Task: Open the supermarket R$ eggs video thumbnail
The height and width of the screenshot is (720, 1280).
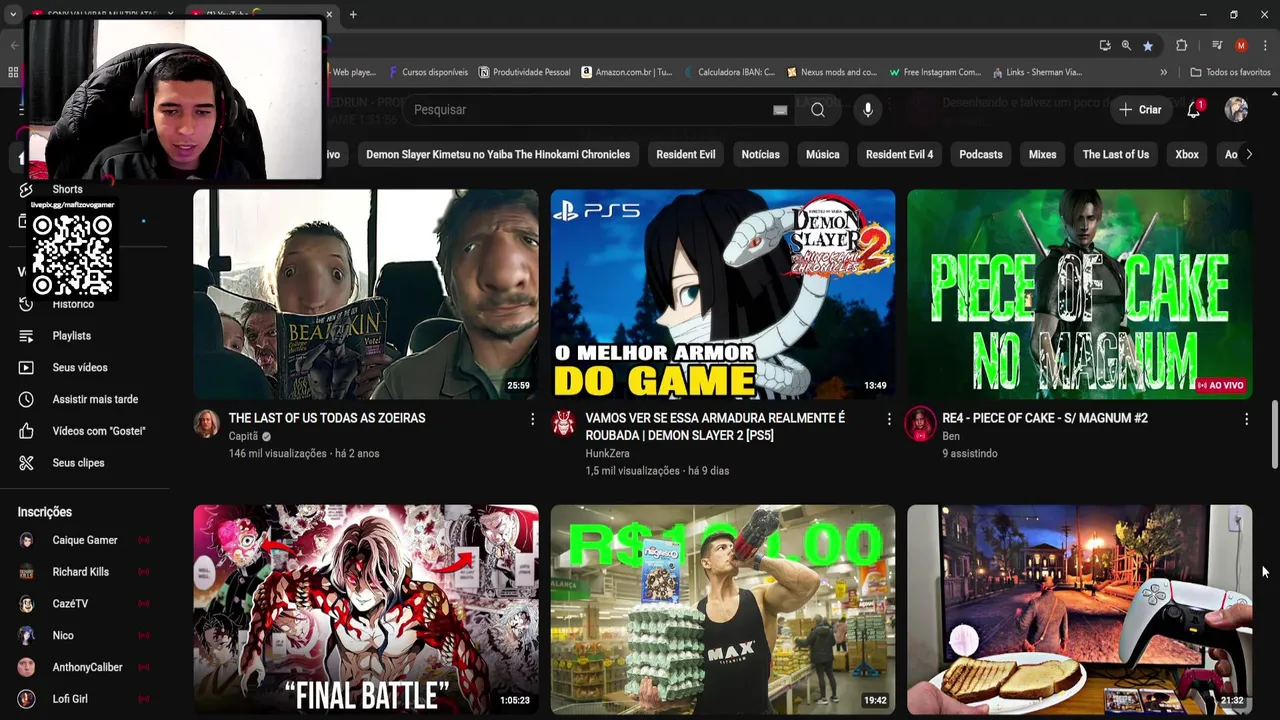Action: click(723, 609)
